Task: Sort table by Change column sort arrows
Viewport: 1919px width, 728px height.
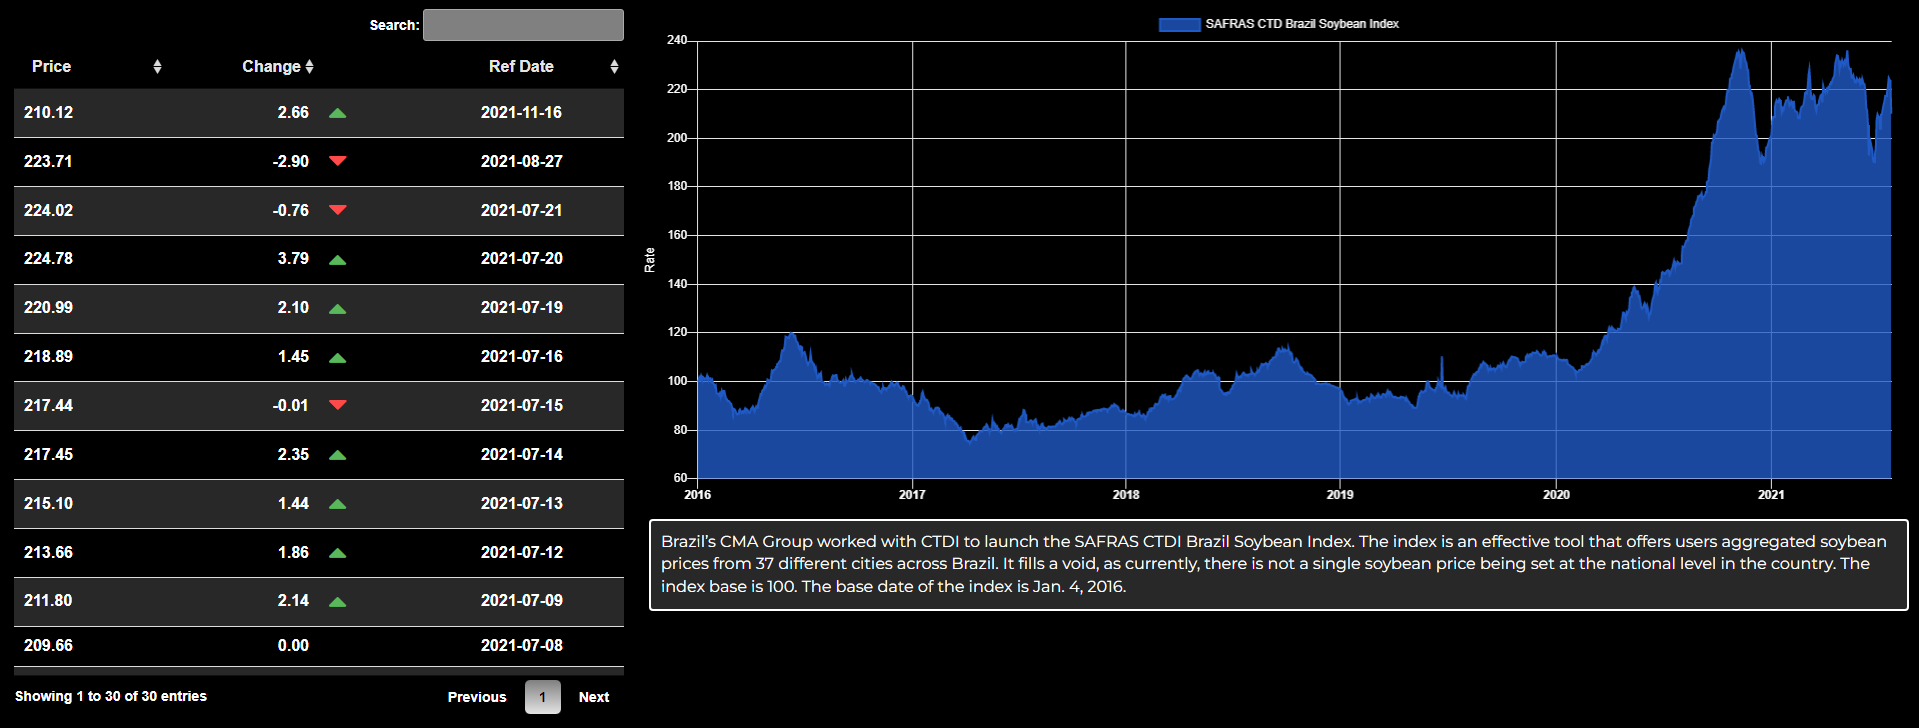Action: coord(310,66)
